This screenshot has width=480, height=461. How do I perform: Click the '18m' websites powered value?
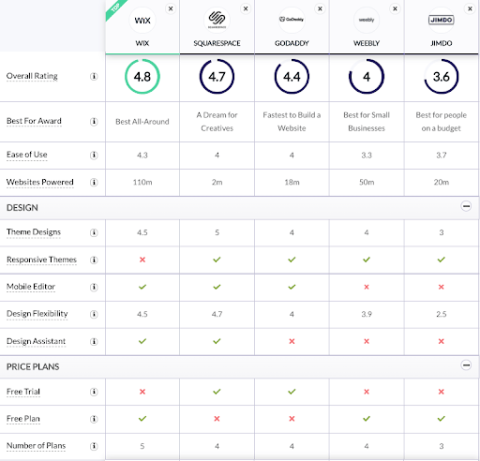(x=292, y=182)
